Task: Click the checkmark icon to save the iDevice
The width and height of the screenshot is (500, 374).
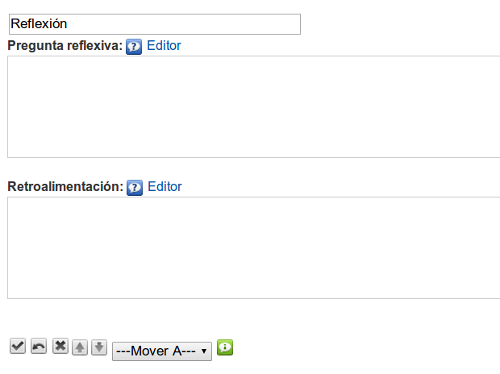Action: coord(18,346)
